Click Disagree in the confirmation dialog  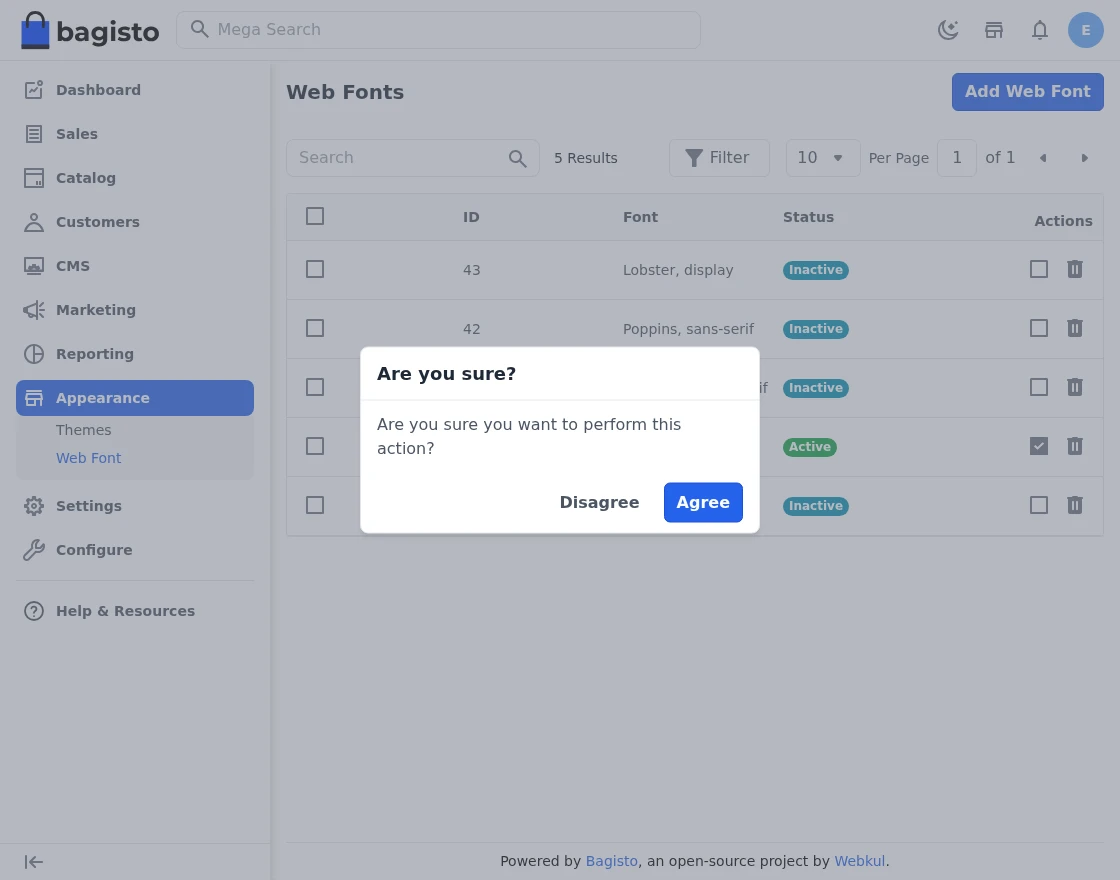coord(599,502)
